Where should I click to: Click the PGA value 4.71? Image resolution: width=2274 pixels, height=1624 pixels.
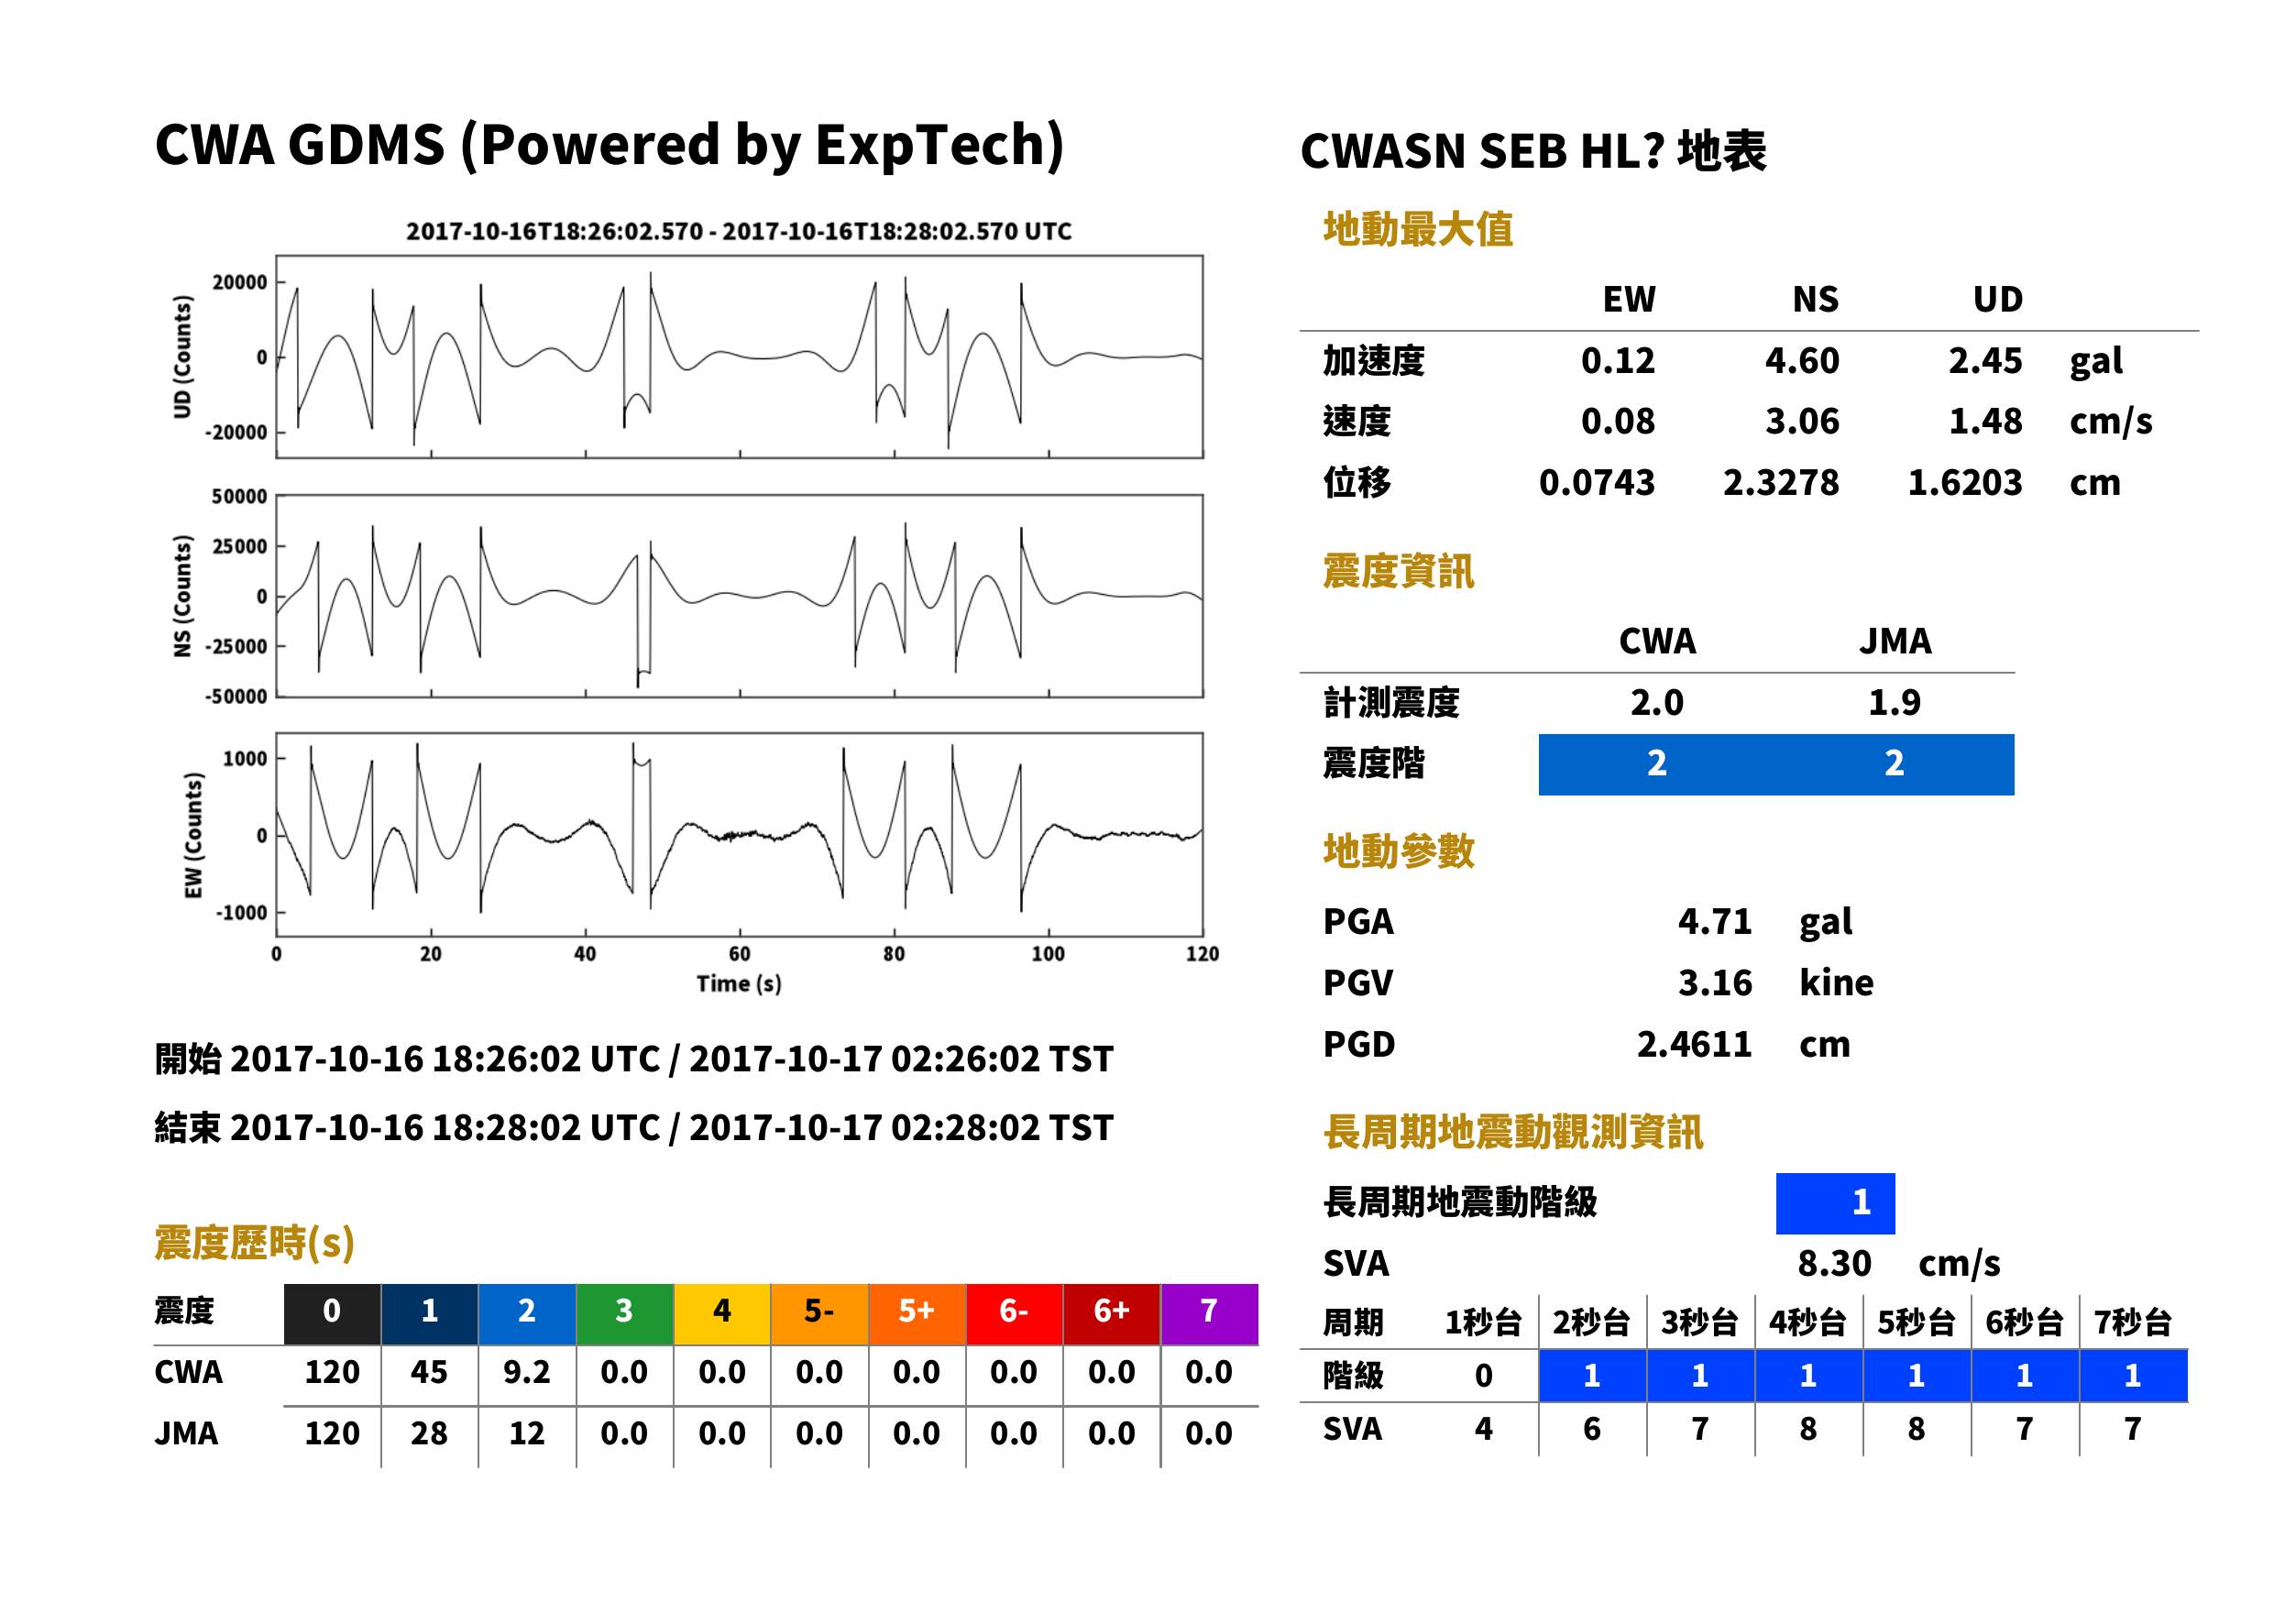1715,921
